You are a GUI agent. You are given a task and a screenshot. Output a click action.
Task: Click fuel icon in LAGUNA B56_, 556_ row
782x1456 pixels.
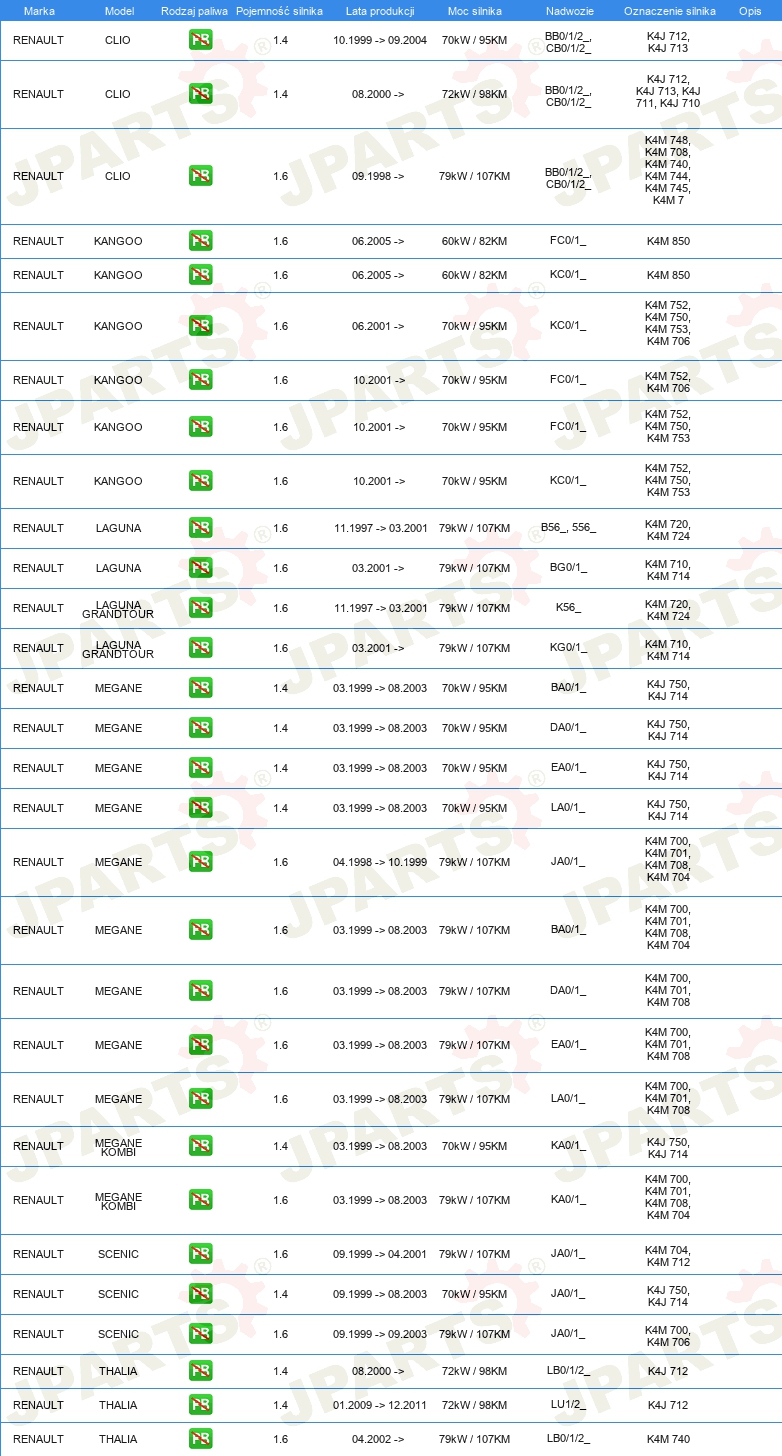(200, 528)
